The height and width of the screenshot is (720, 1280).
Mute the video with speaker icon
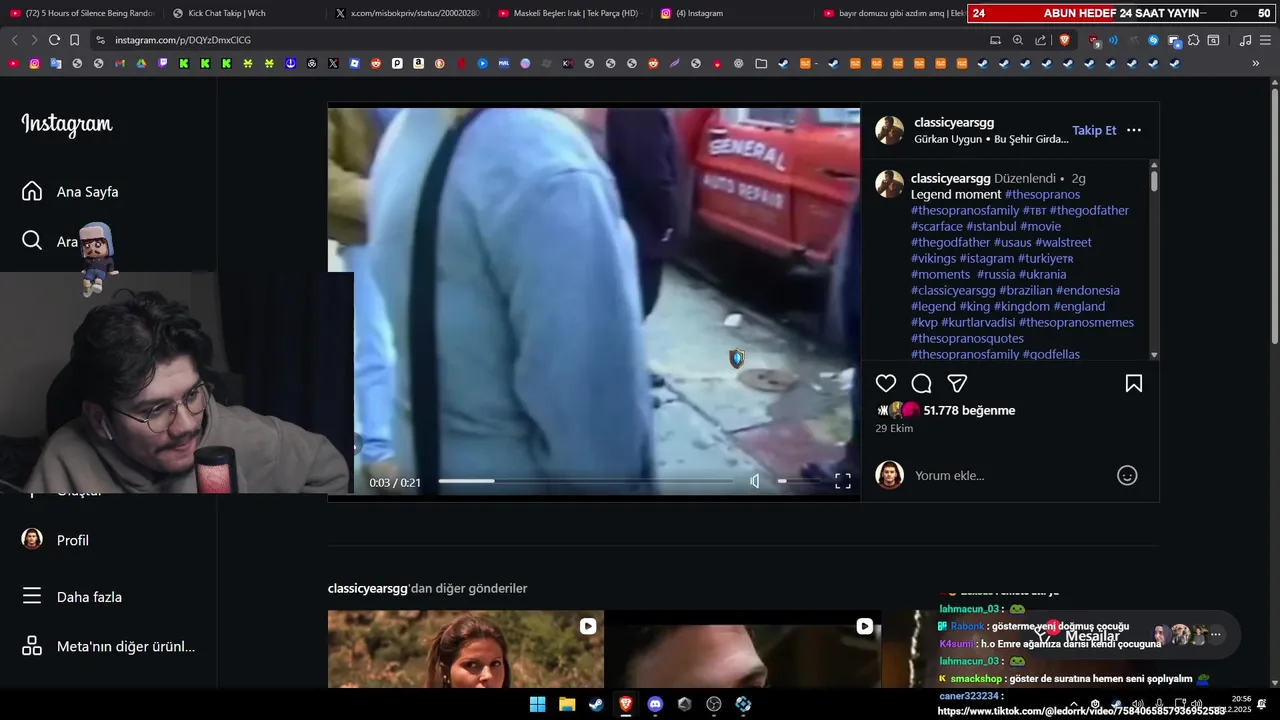point(755,481)
